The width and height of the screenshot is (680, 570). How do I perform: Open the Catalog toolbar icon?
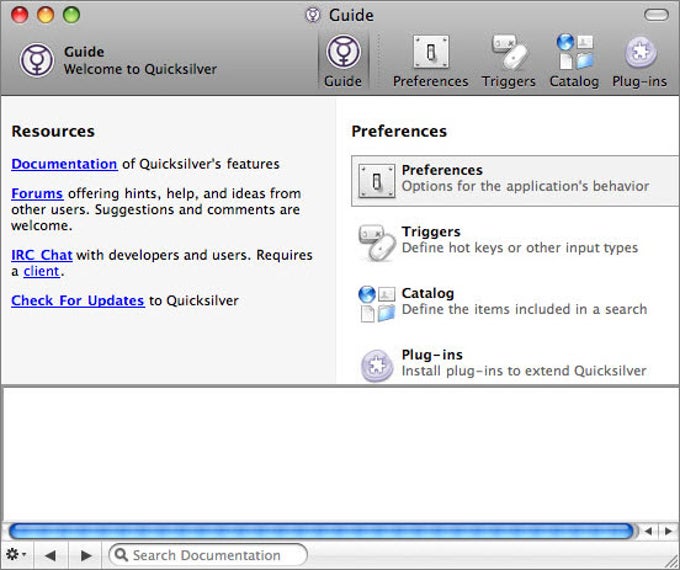(x=574, y=61)
